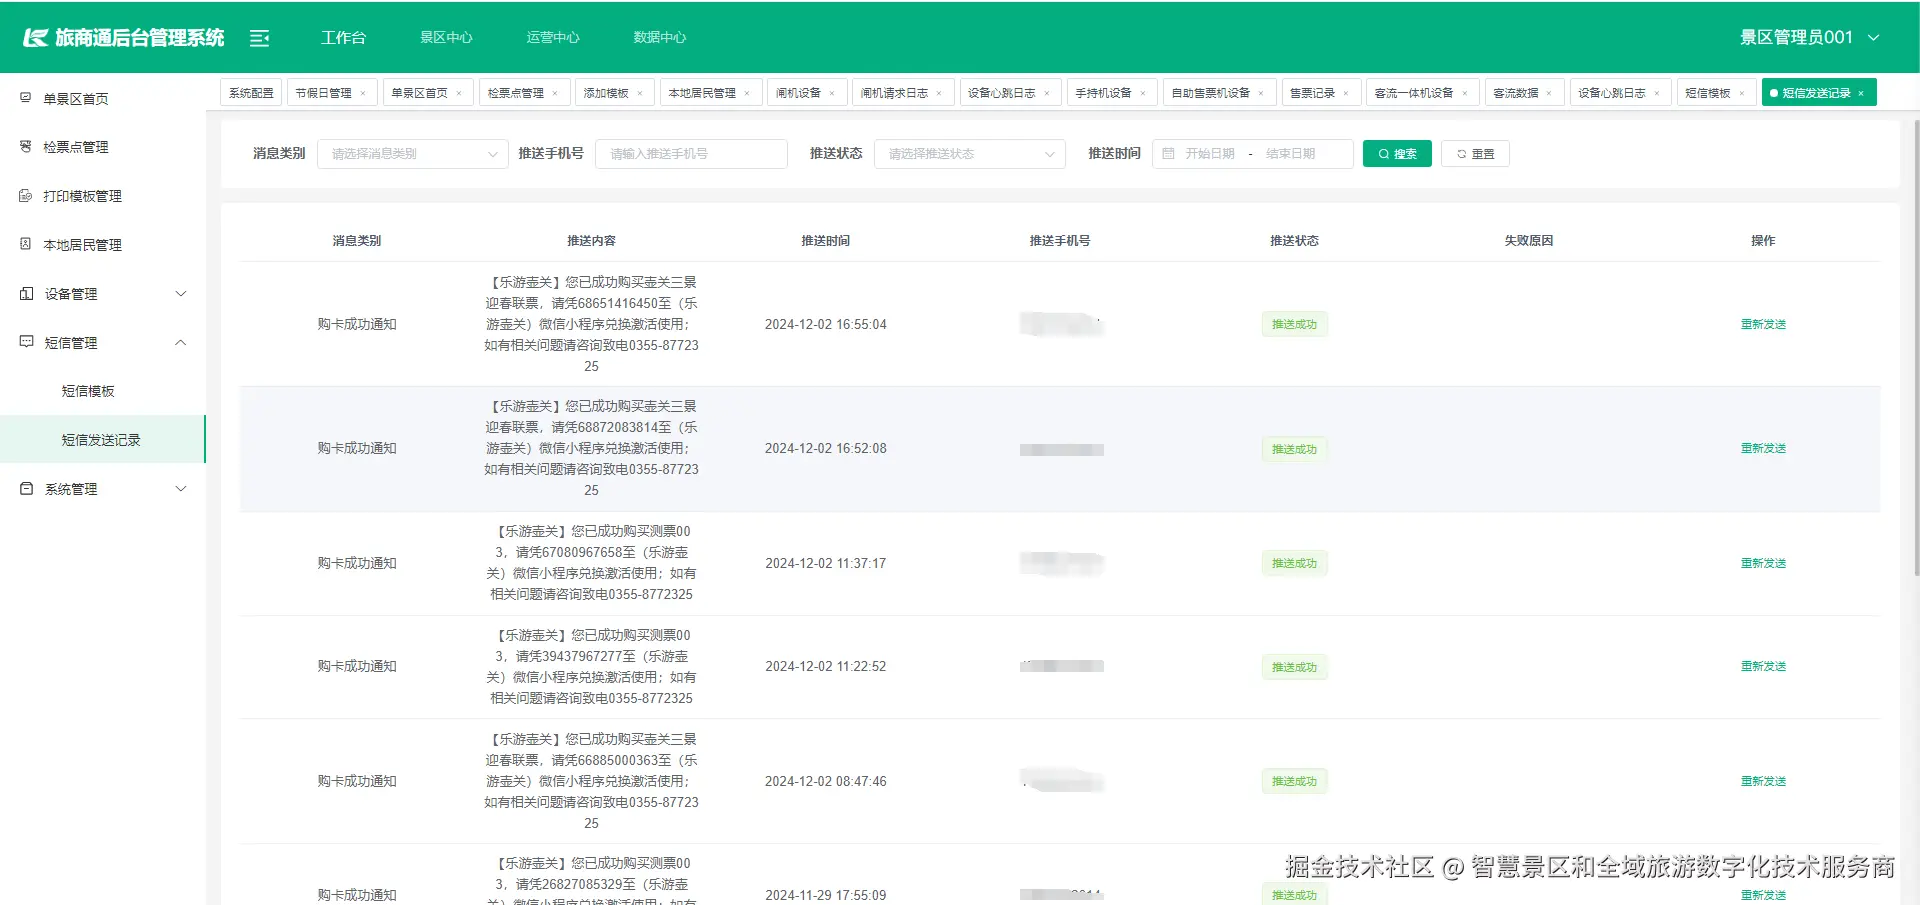Click the 失败原因 column header
This screenshot has height=905, width=1920.
1528,241
